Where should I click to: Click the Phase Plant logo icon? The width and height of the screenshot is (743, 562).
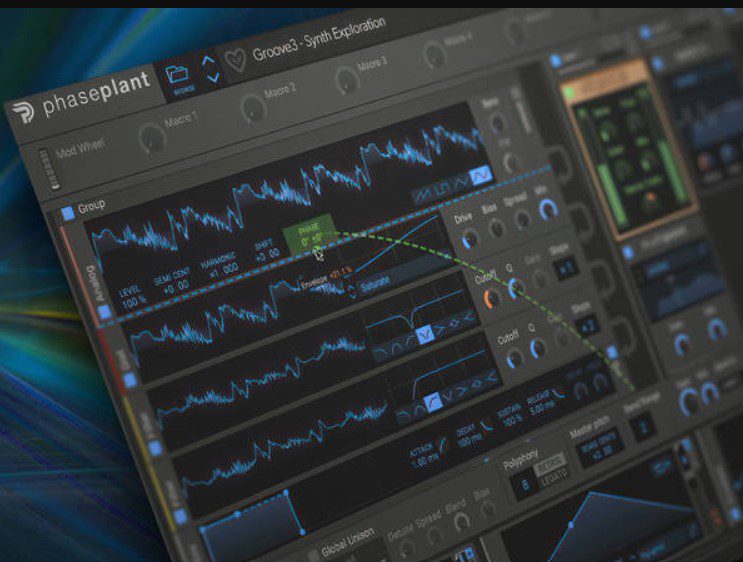coord(23,113)
